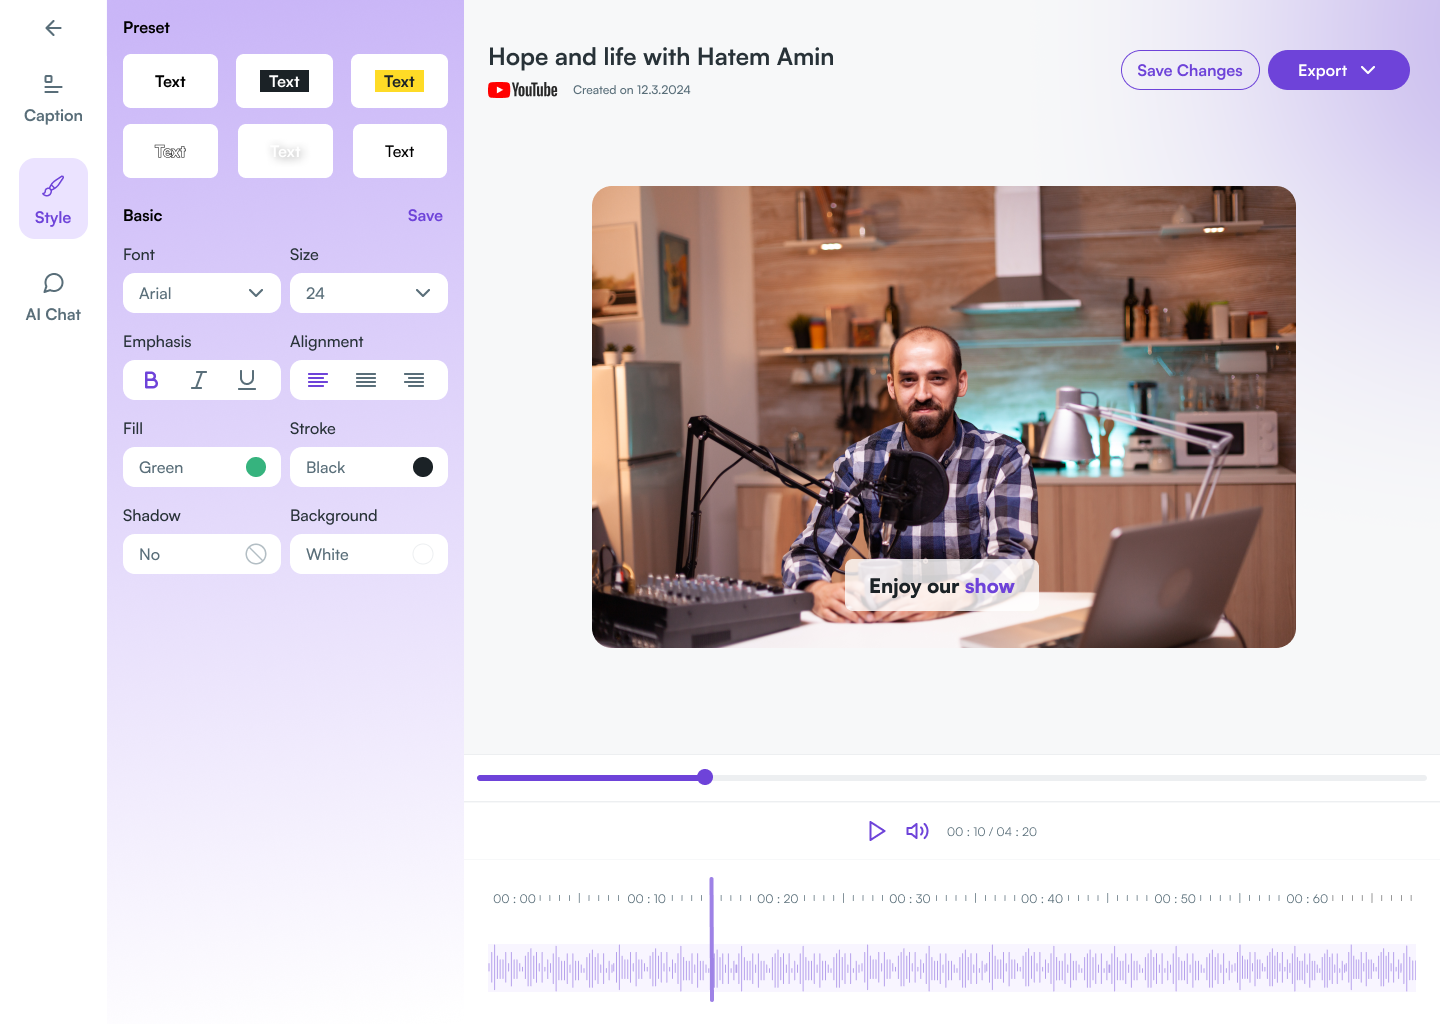Jump to 00:50 on the timeline ruler

[x=1175, y=899]
